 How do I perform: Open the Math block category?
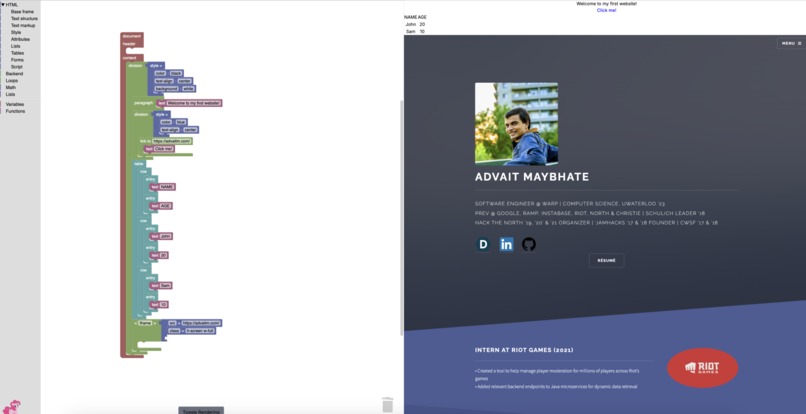coord(10,87)
